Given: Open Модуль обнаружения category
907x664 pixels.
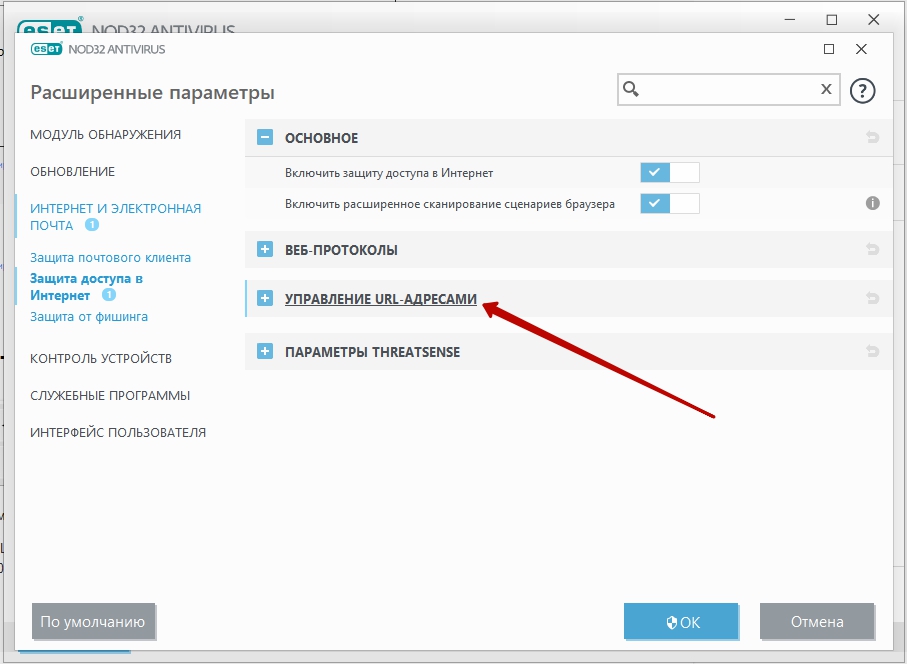Looking at the screenshot, I should [x=105, y=134].
